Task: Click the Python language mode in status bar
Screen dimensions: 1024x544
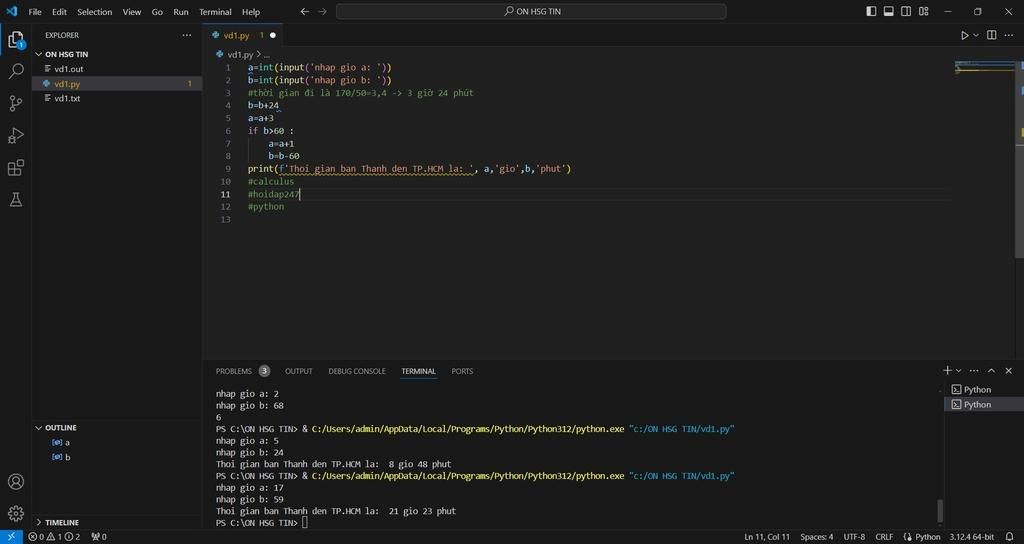Action: pos(927,537)
